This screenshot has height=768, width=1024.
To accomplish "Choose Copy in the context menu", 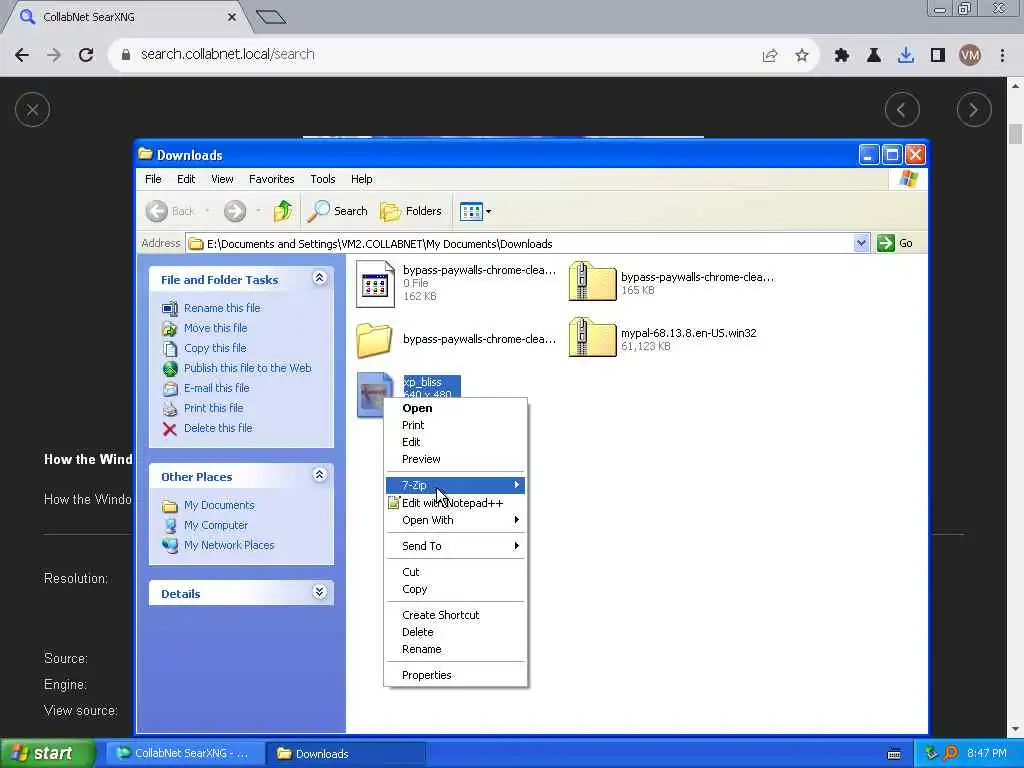I will point(455,589).
